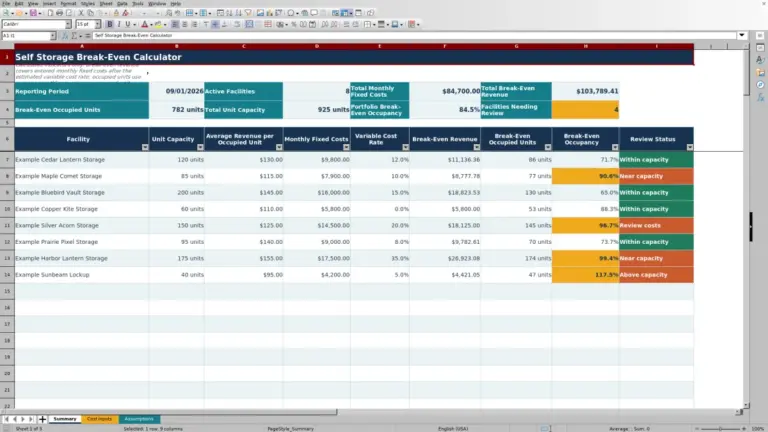The height and width of the screenshot is (432, 768).
Task: Go to the first sheet arrow
Action: click(6, 419)
